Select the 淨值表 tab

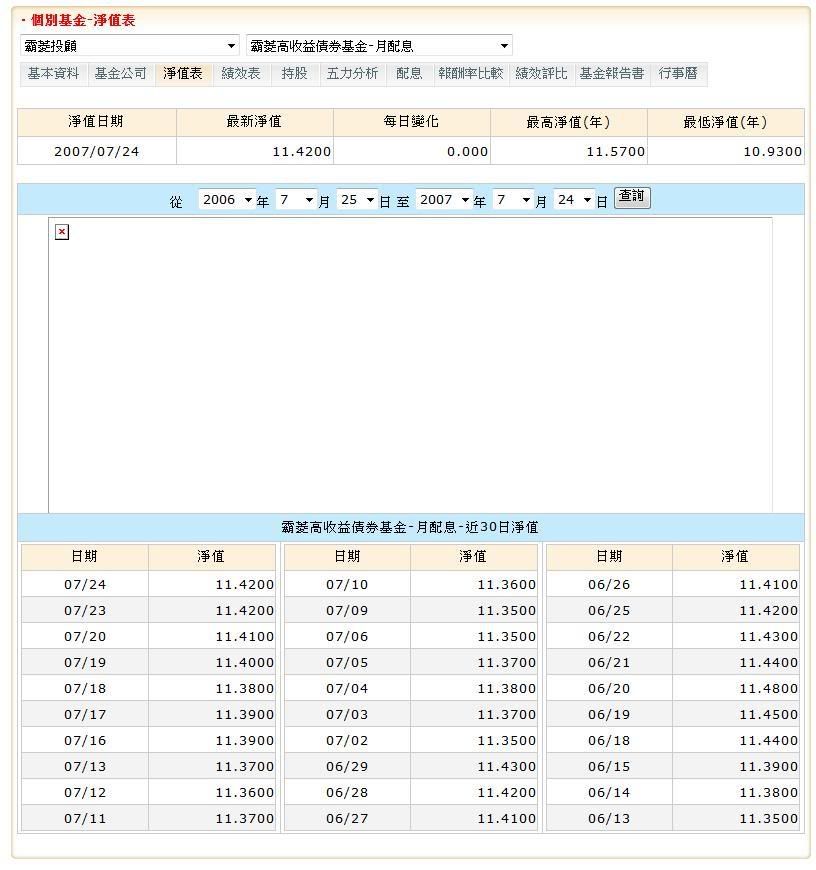183,74
